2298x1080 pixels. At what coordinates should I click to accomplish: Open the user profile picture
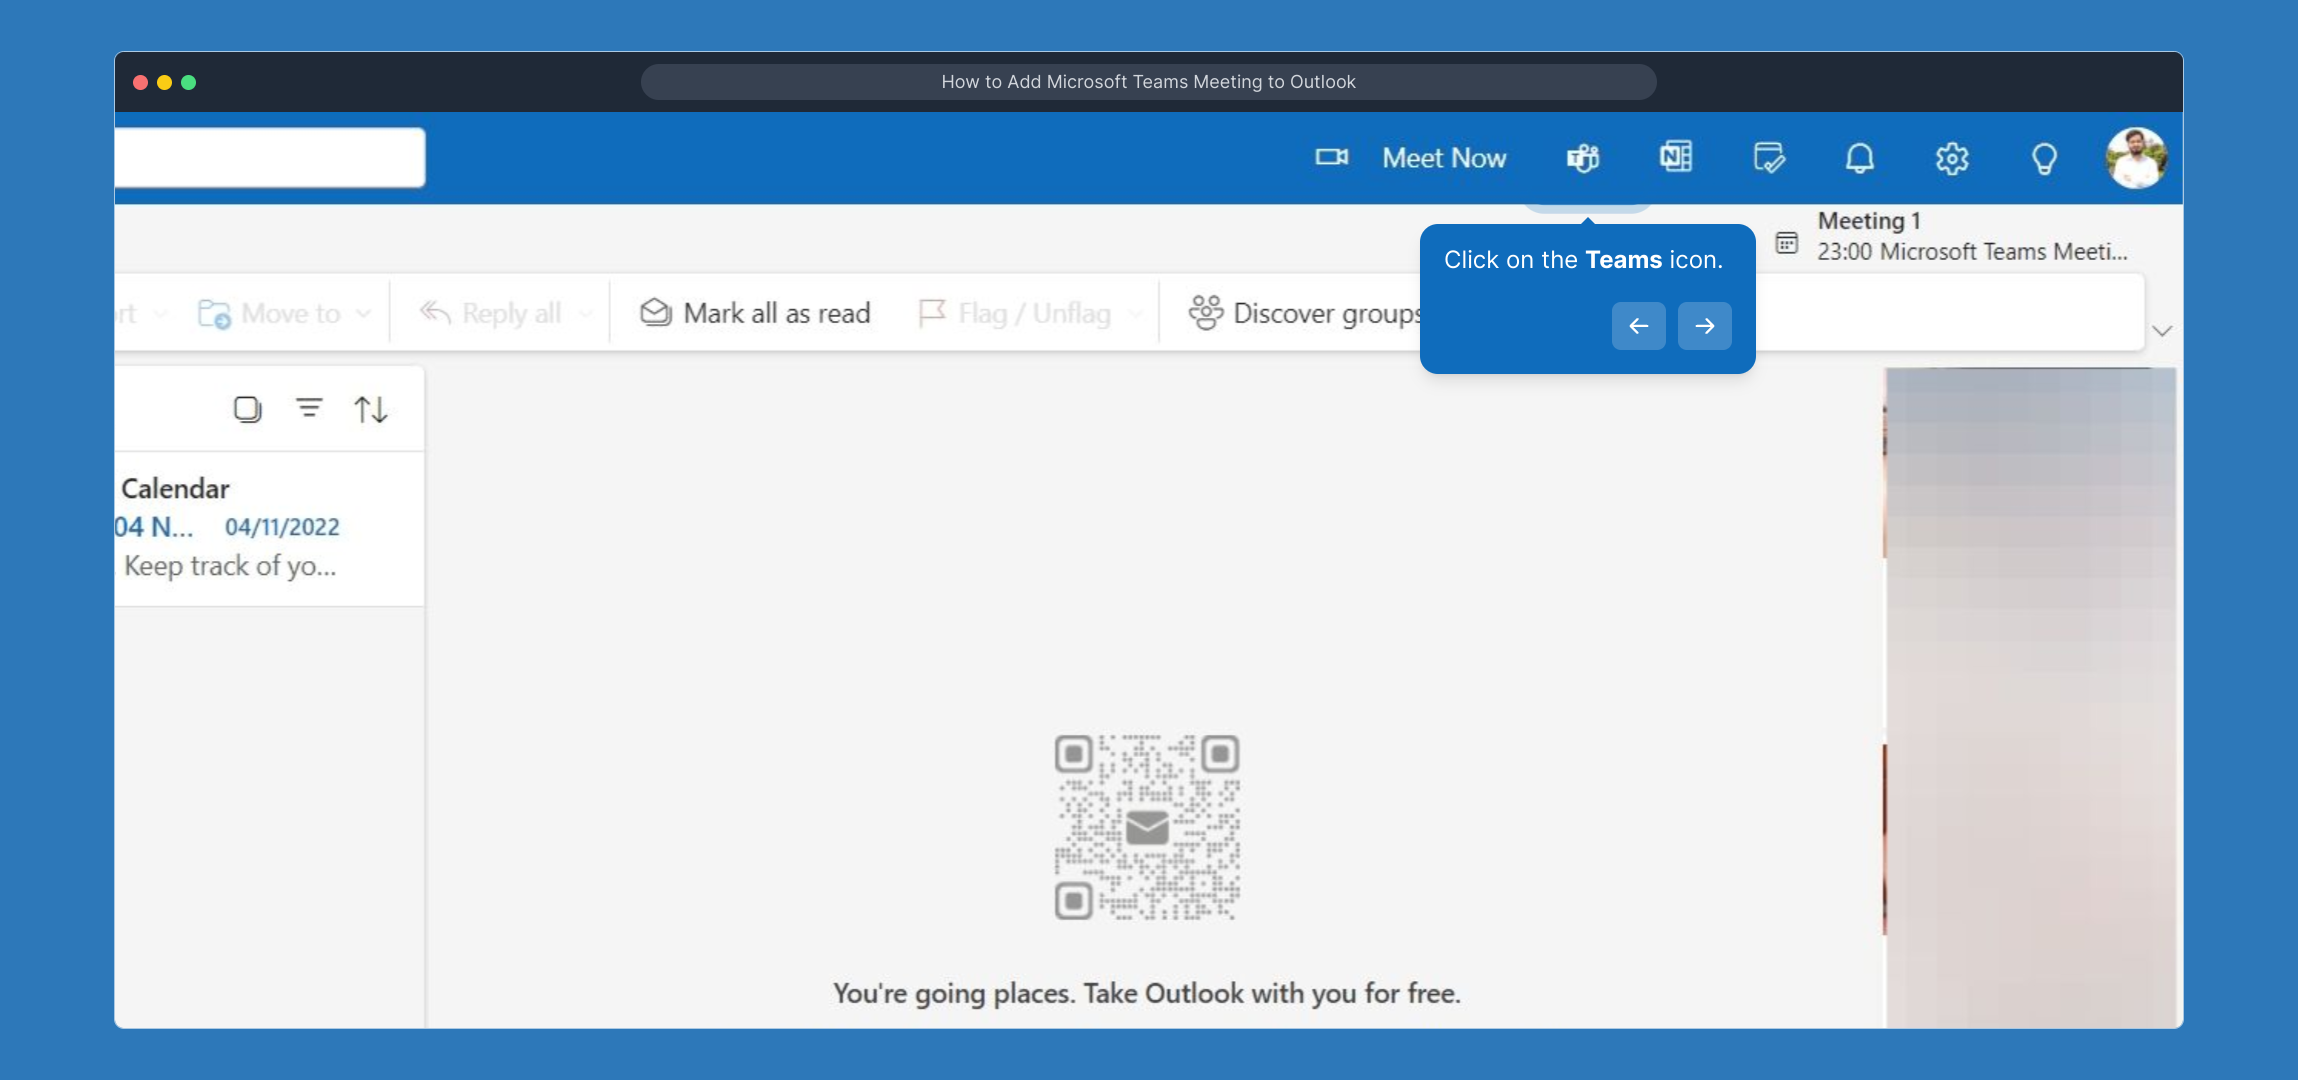[2136, 158]
